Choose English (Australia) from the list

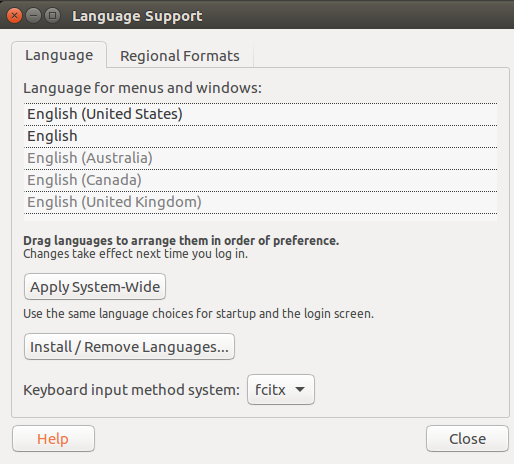pos(260,158)
